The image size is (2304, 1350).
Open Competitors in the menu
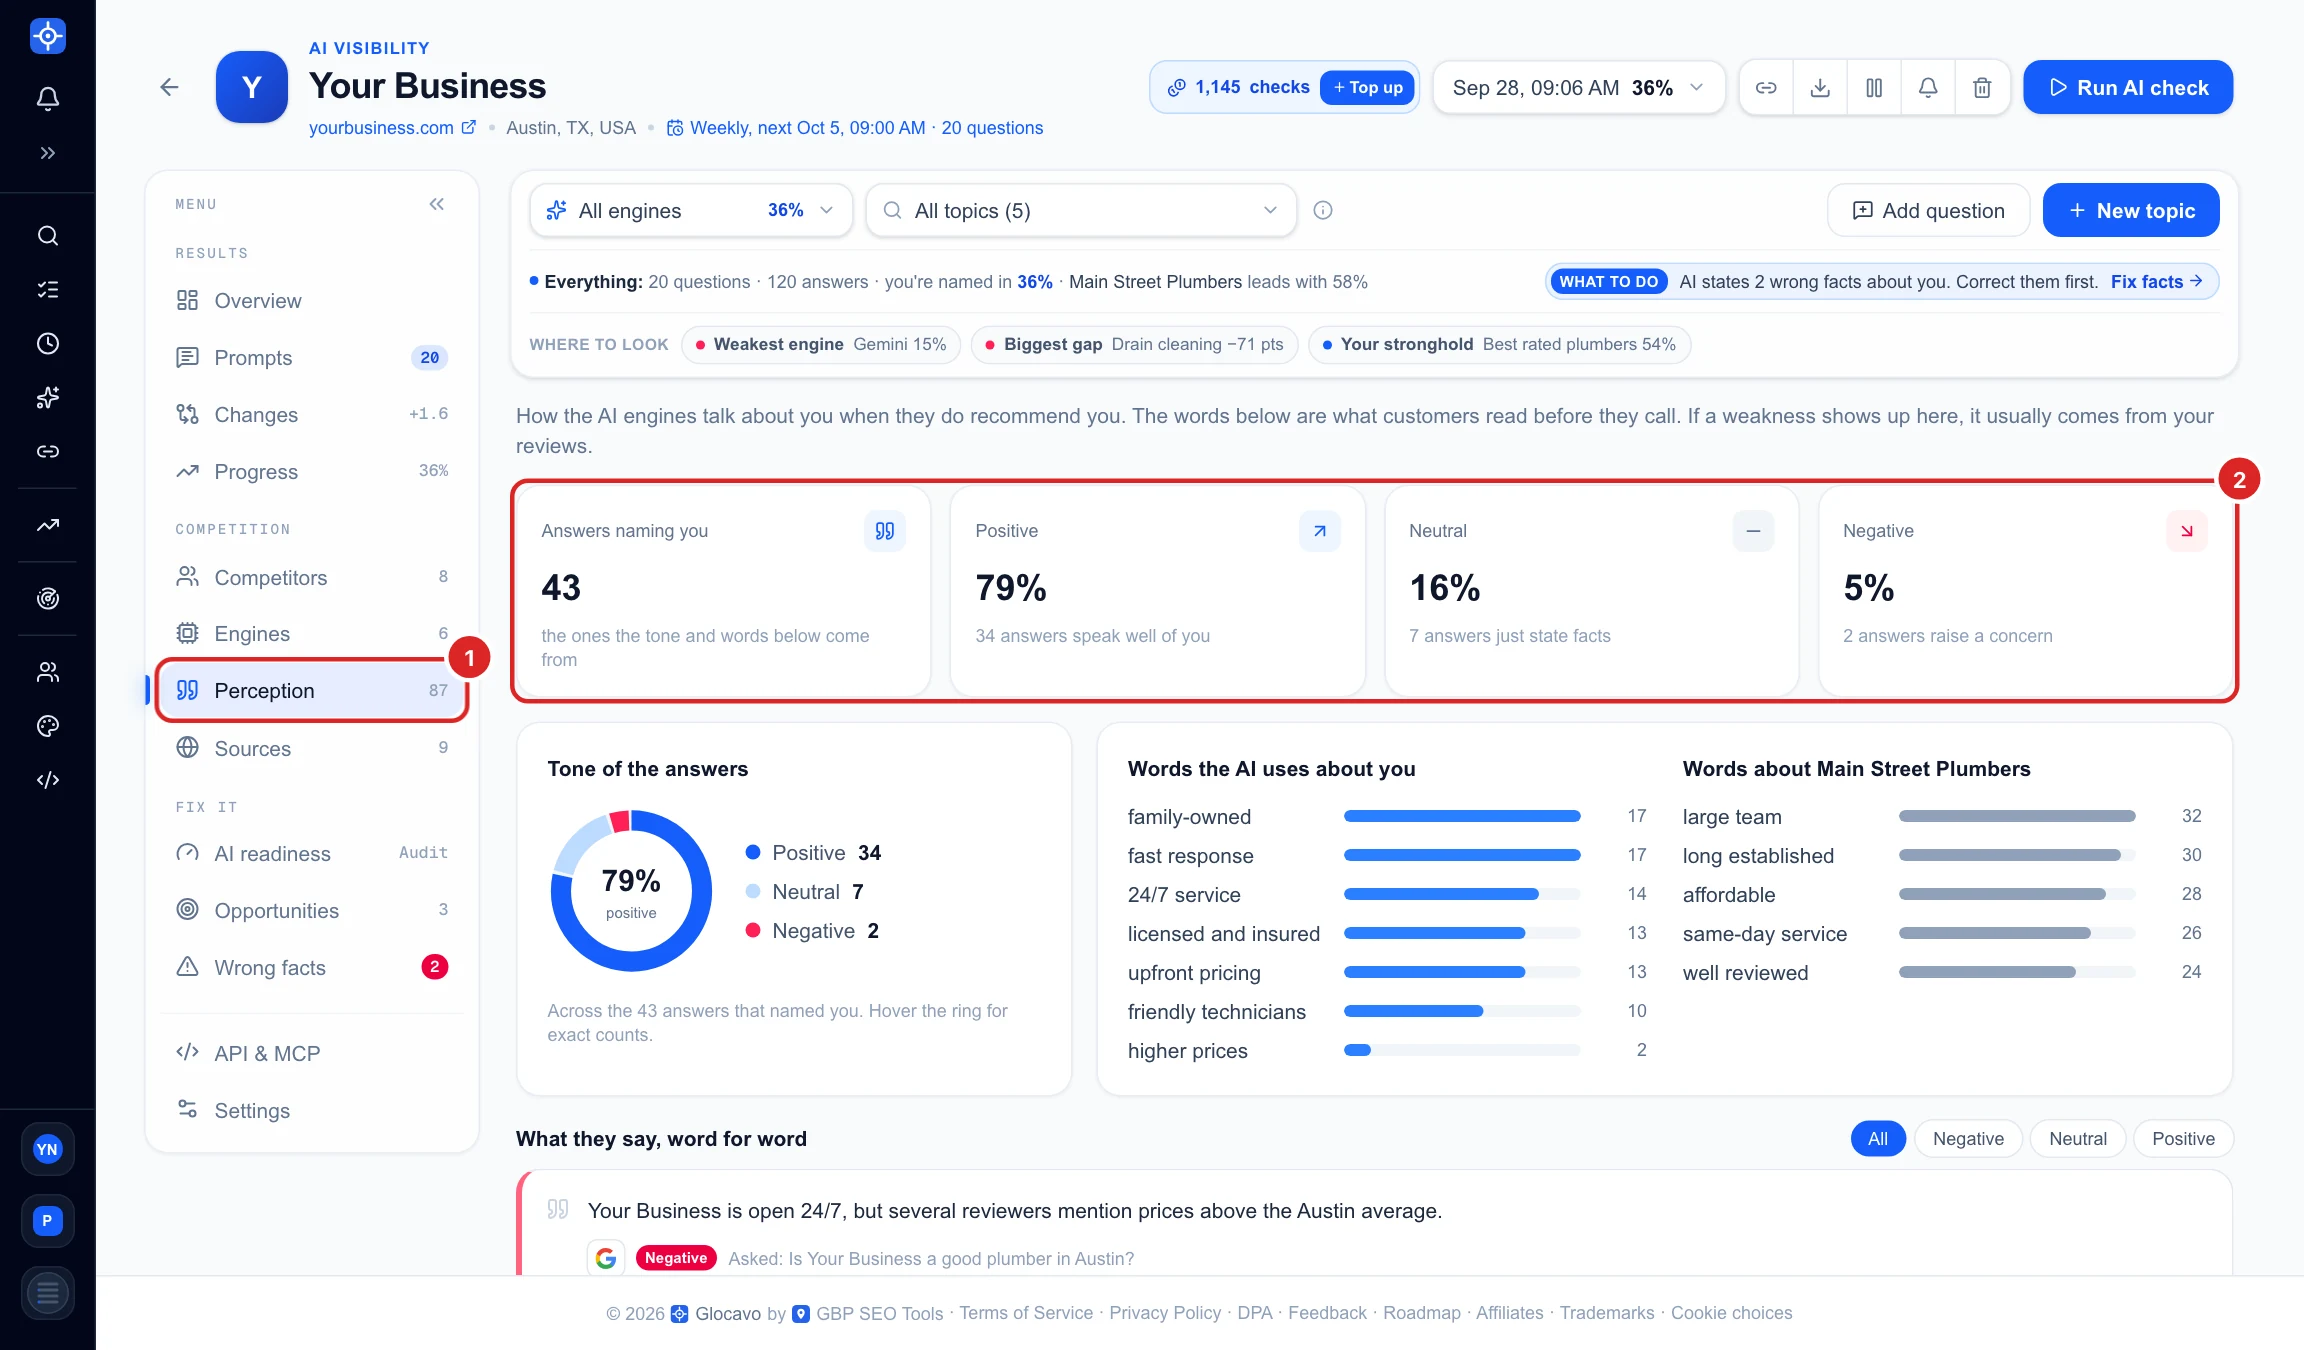click(x=312, y=577)
